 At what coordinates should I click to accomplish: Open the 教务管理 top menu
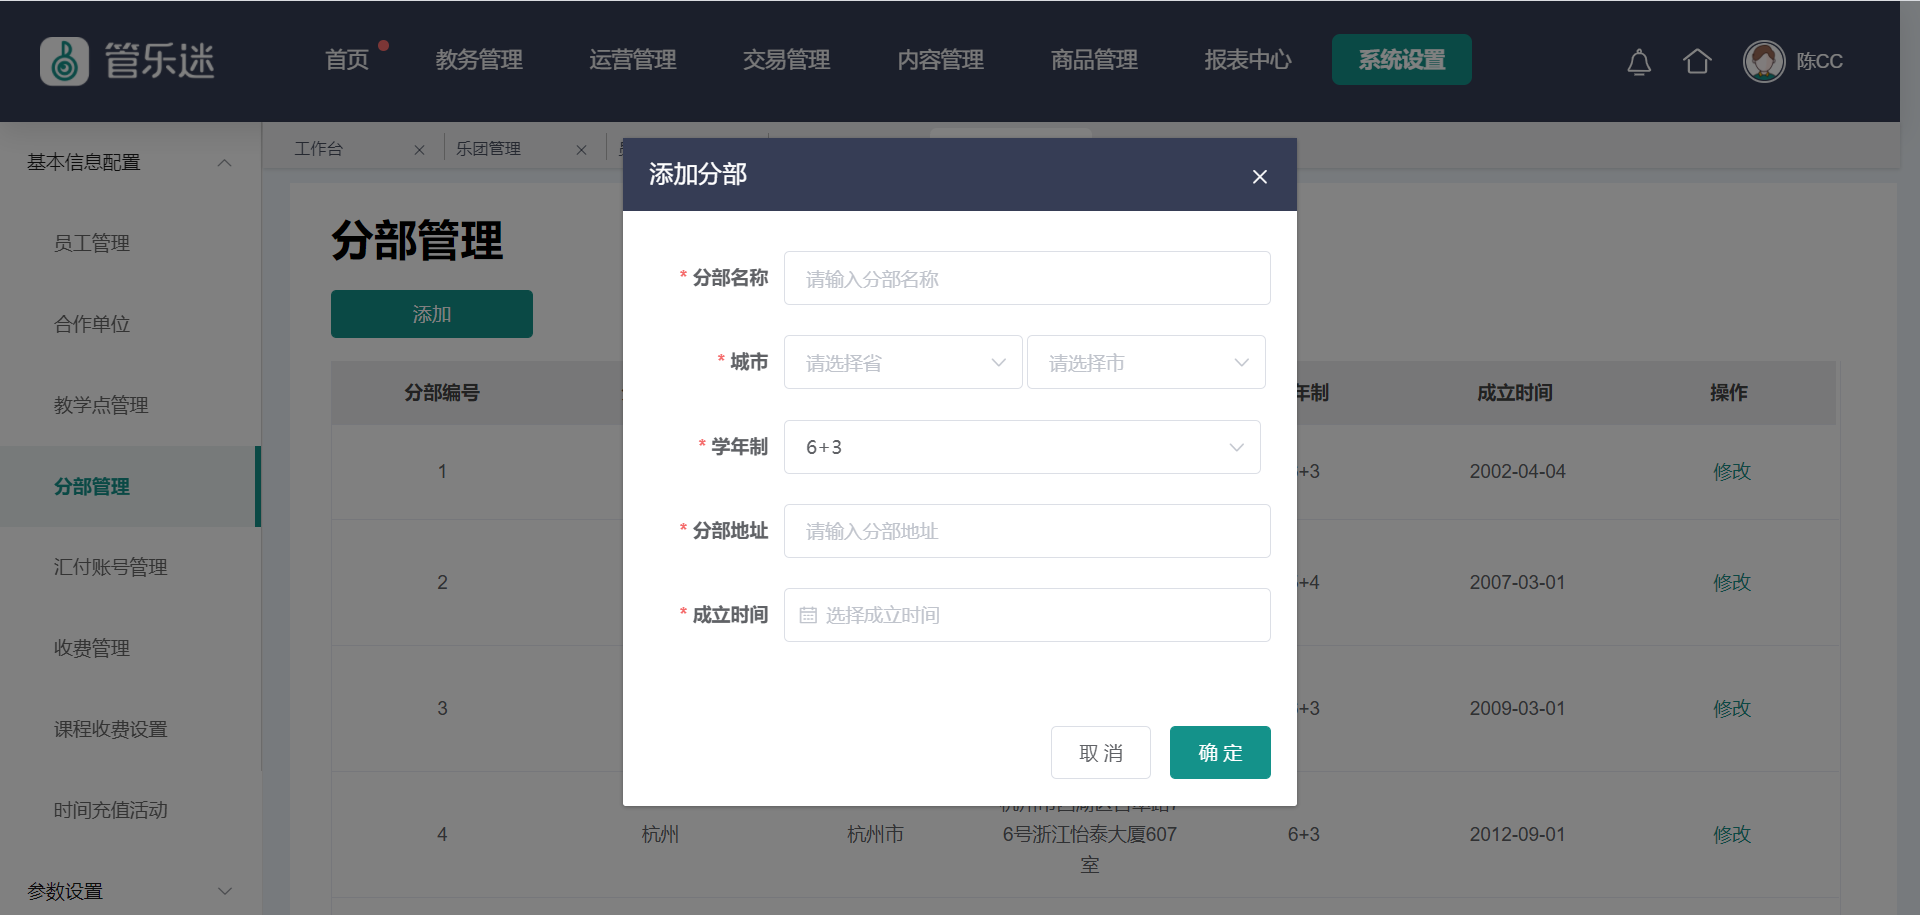tap(479, 60)
